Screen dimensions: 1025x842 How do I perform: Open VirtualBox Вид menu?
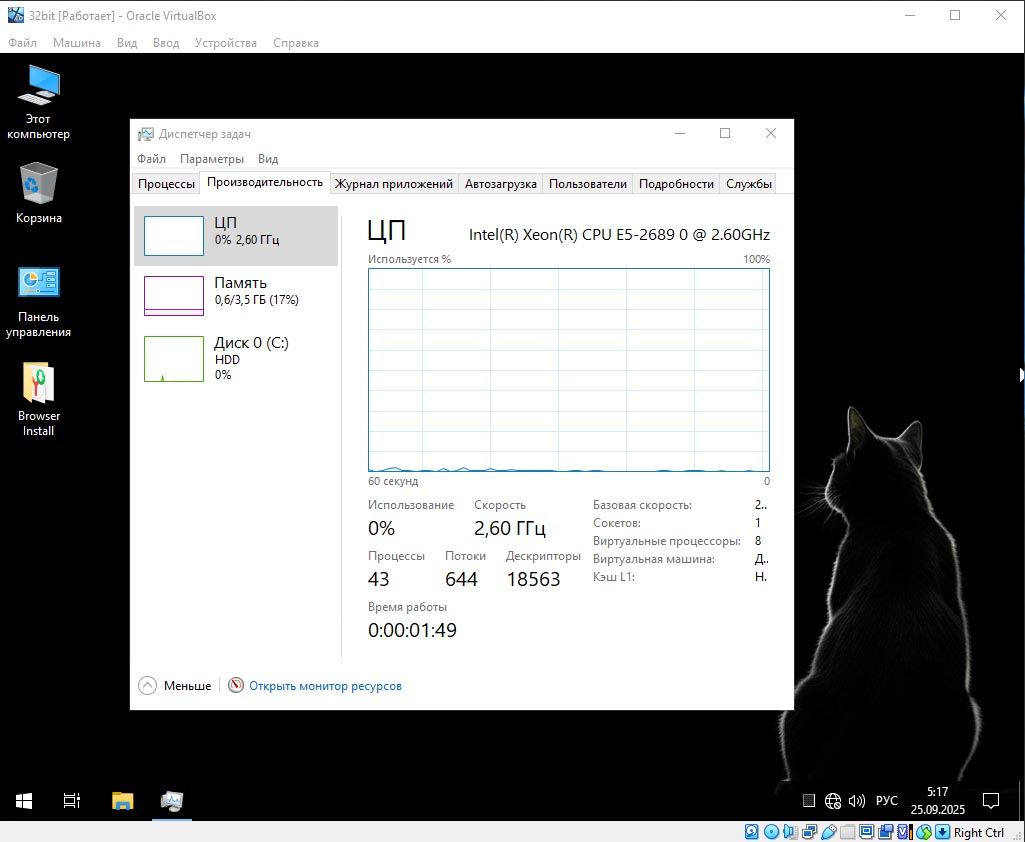127,42
